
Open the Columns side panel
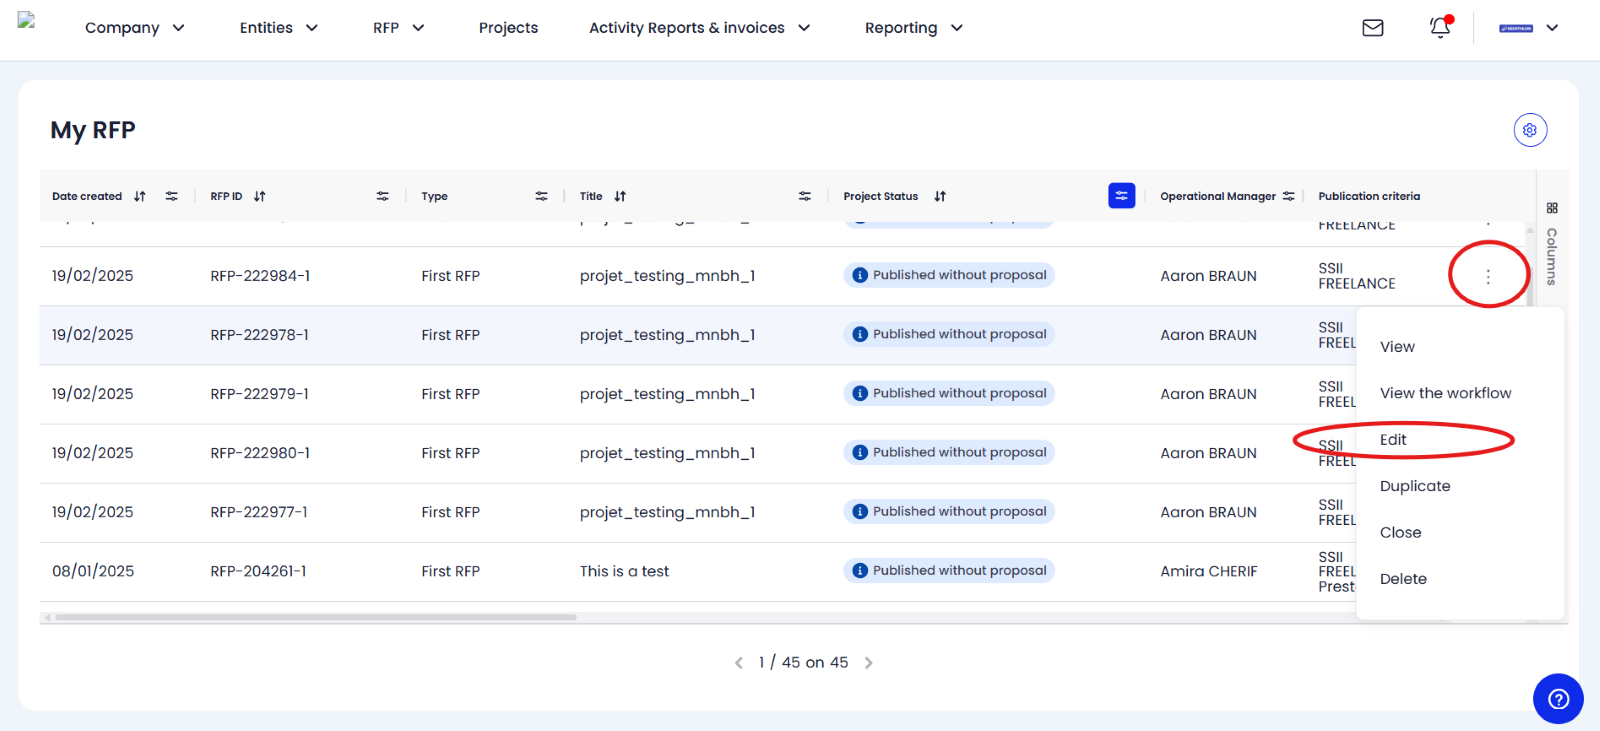tap(1552, 243)
